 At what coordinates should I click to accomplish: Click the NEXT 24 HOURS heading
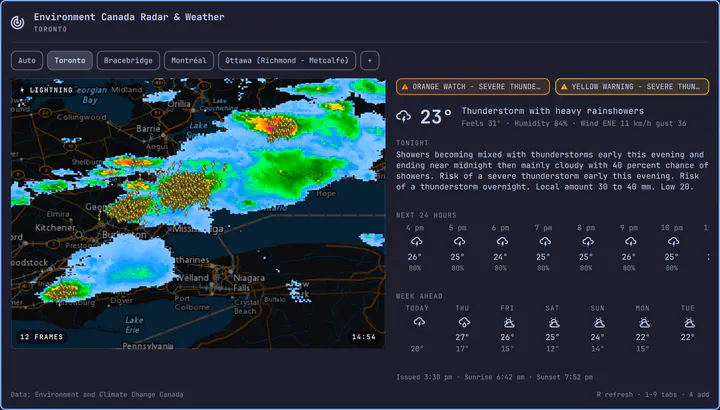(427, 215)
